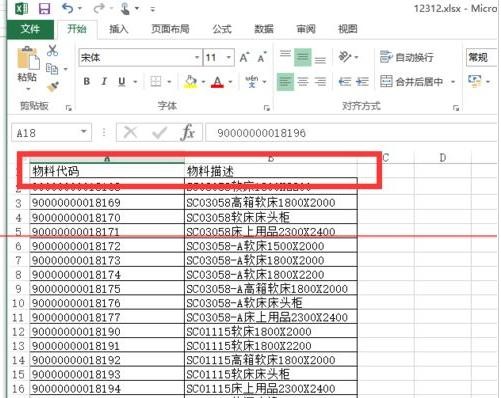Click the formula bar showing 90000000018196
Viewport: 501px width, 398px height.
point(351,133)
